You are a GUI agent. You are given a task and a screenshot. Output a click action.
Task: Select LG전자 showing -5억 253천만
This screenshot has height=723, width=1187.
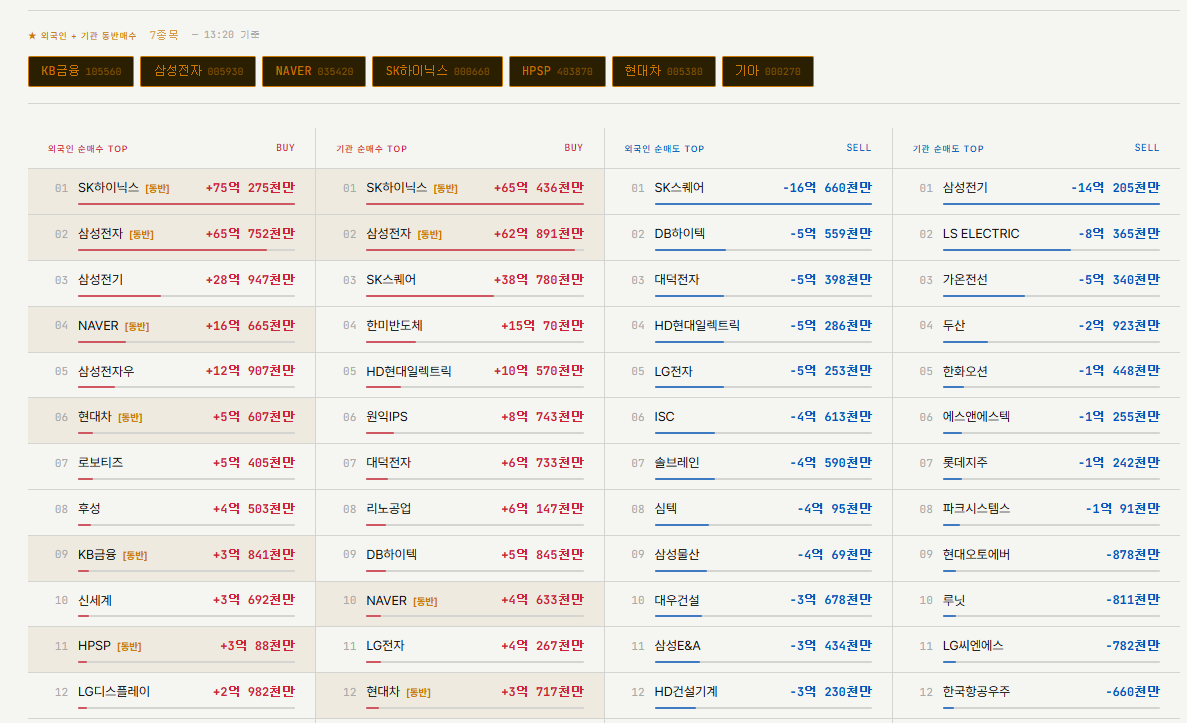[x=749, y=376]
